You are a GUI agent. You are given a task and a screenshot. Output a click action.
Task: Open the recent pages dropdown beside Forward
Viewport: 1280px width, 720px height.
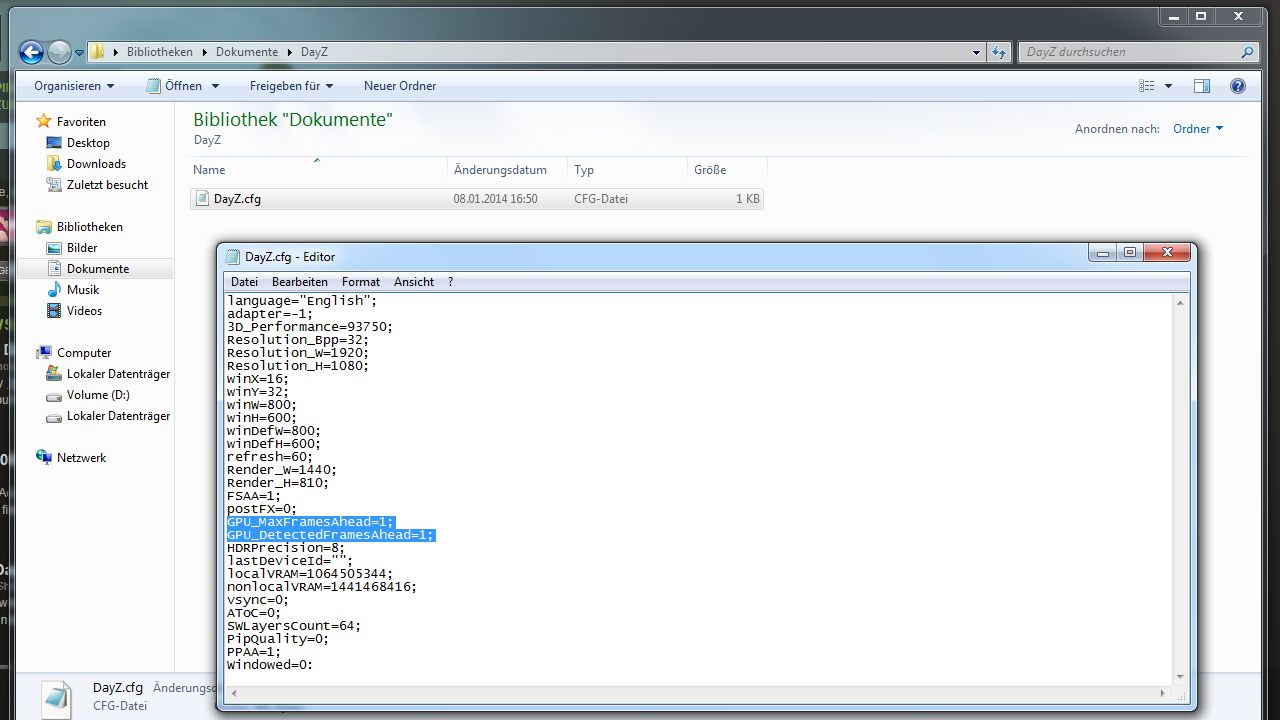pyautogui.click(x=79, y=52)
